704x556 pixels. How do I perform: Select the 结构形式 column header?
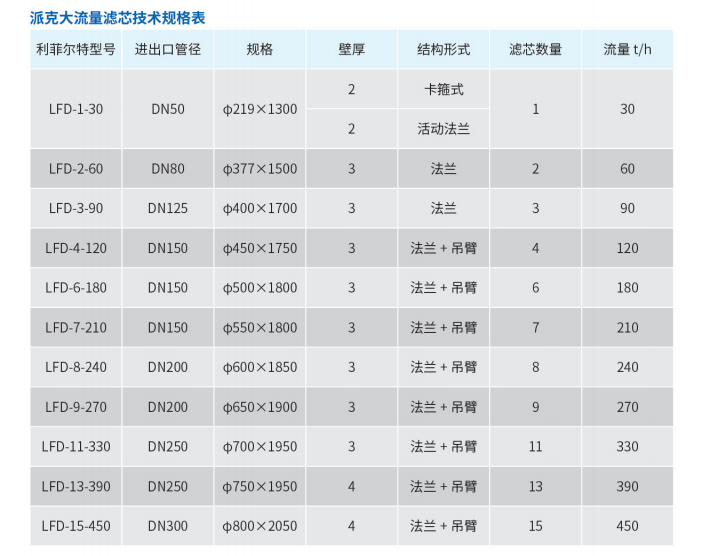click(444, 49)
